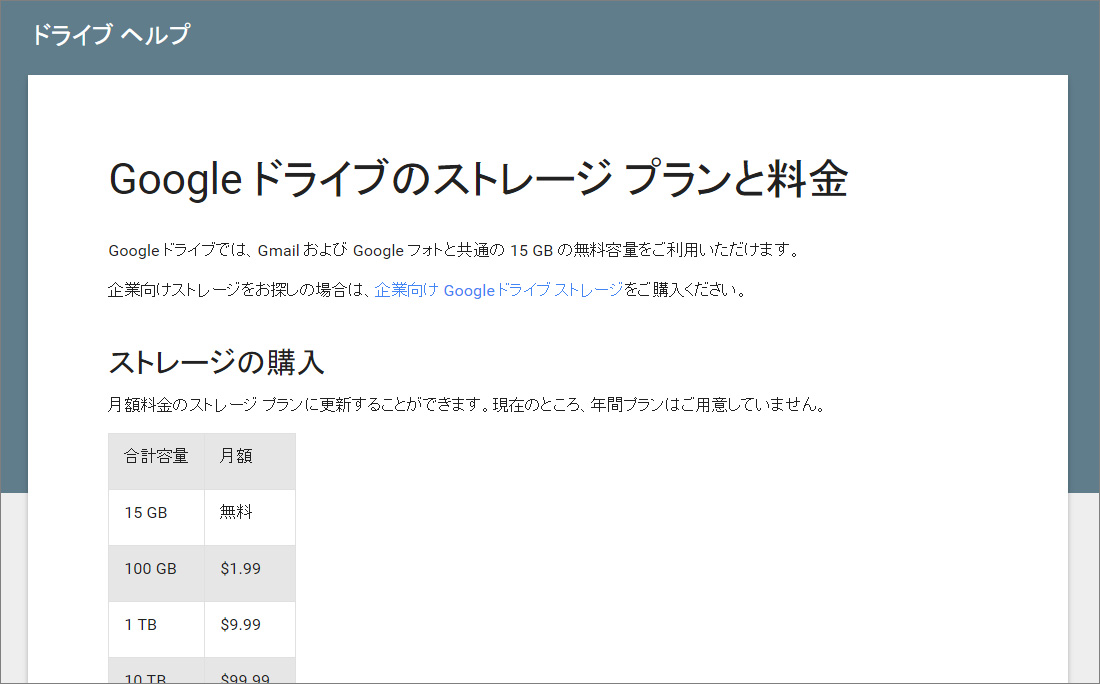Follow the 企業向け Google ドライブ ストレージ link
This screenshot has width=1100, height=684.
[498, 290]
